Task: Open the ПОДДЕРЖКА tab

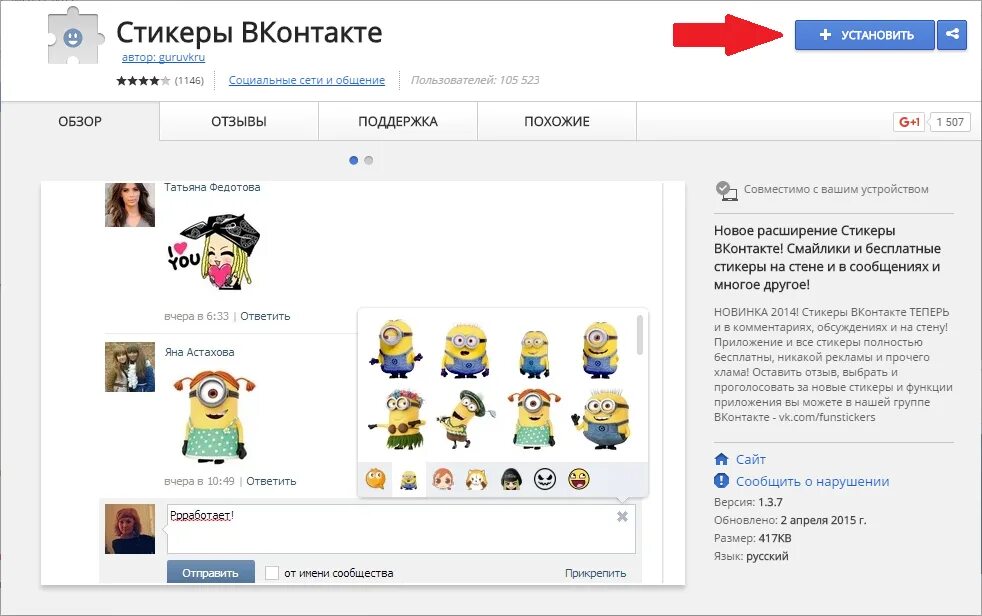Action: [x=398, y=121]
